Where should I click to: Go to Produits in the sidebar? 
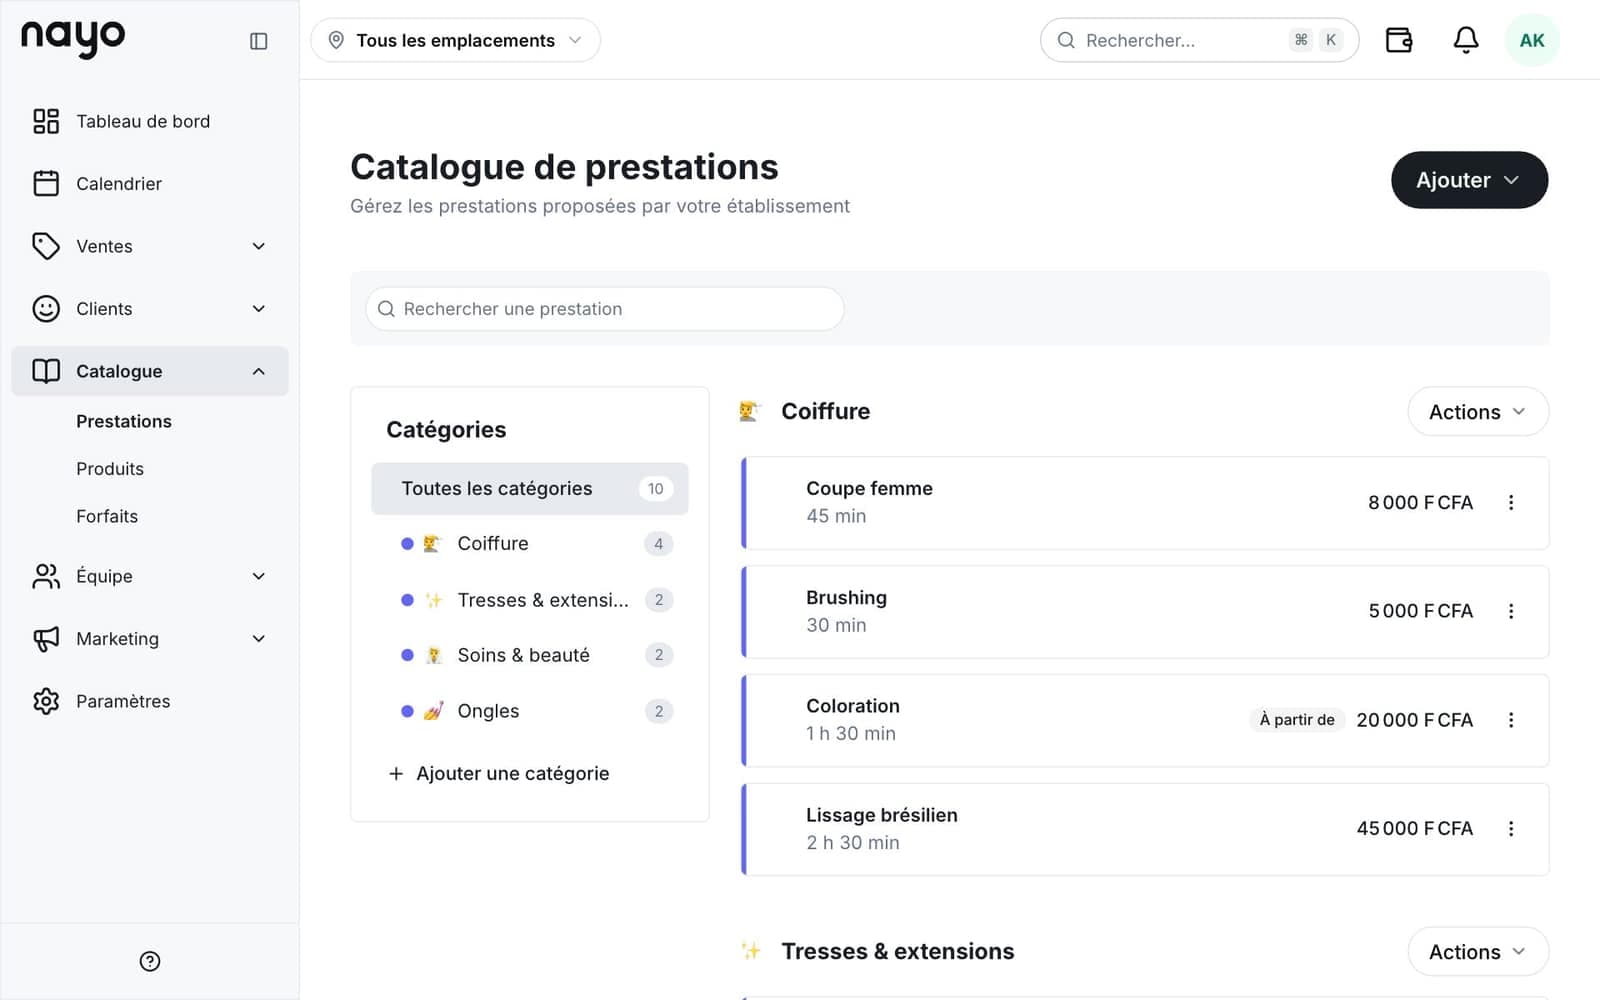point(110,469)
